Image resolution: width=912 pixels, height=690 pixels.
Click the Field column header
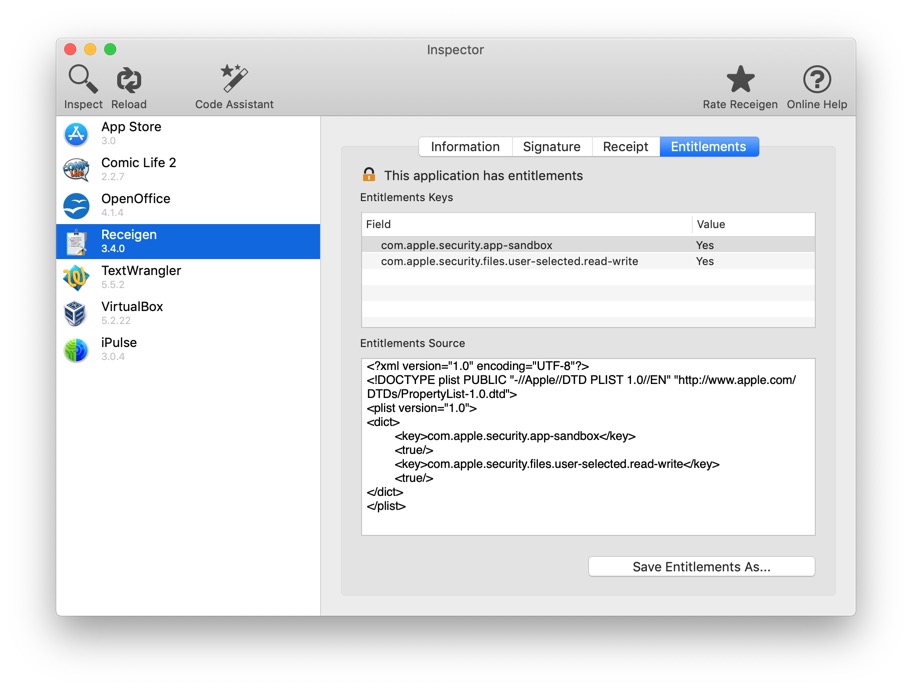point(526,225)
